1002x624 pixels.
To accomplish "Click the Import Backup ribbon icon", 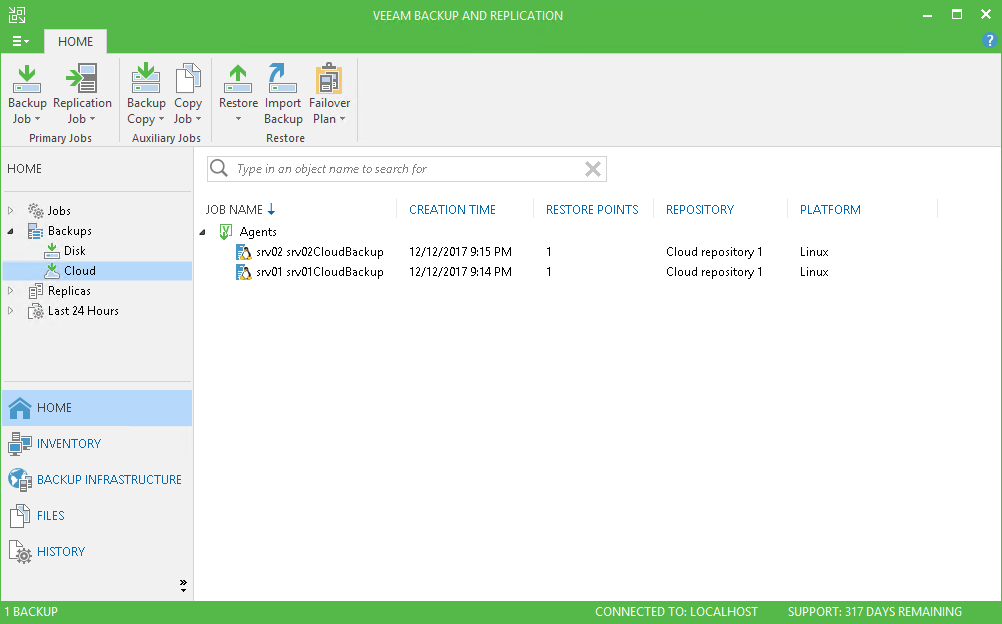I will point(282,78).
